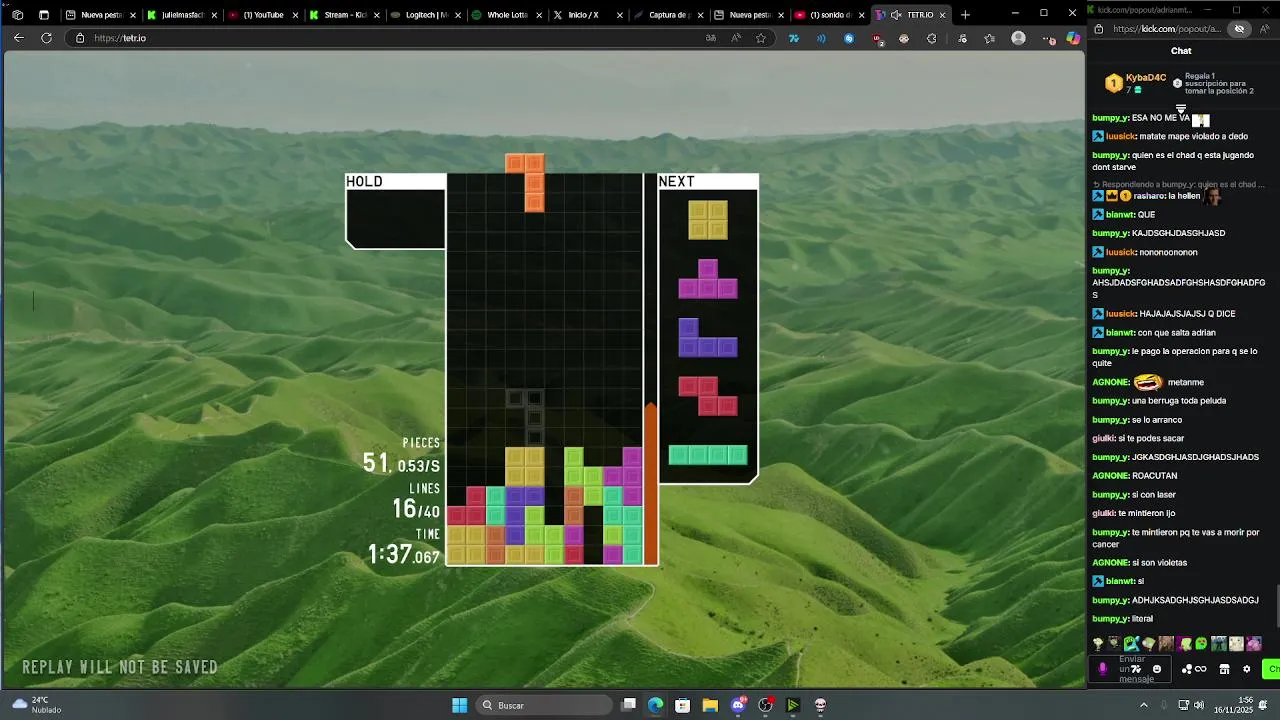Open the Kick chat shop icon

(1224, 669)
